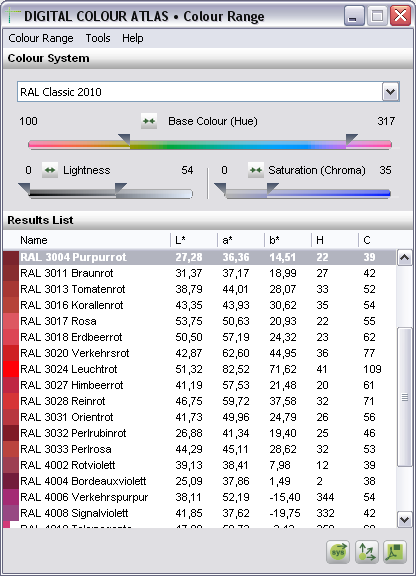The height and width of the screenshot is (576, 416).
Task: Select row 'RAL 3013 Tomatenrot'
Action: [200, 289]
